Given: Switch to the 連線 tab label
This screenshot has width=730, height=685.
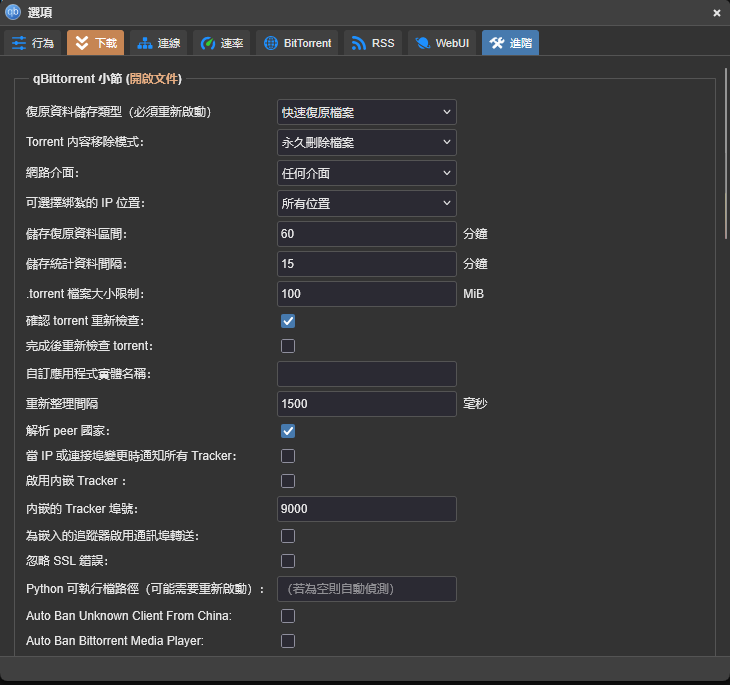Looking at the screenshot, I should point(169,43).
